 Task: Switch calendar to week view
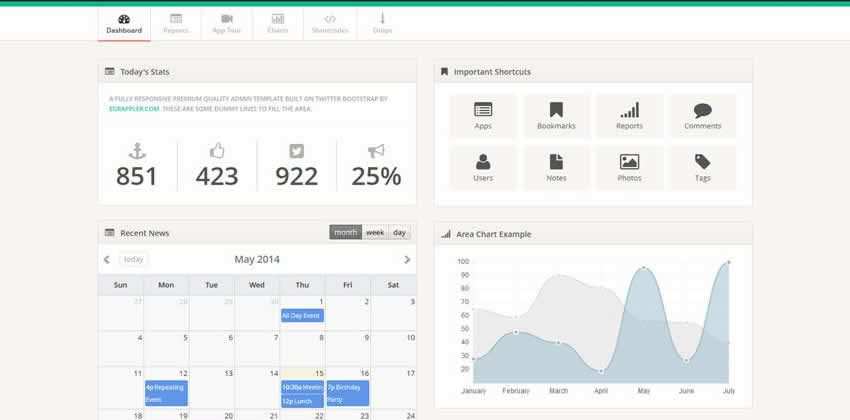tap(375, 232)
